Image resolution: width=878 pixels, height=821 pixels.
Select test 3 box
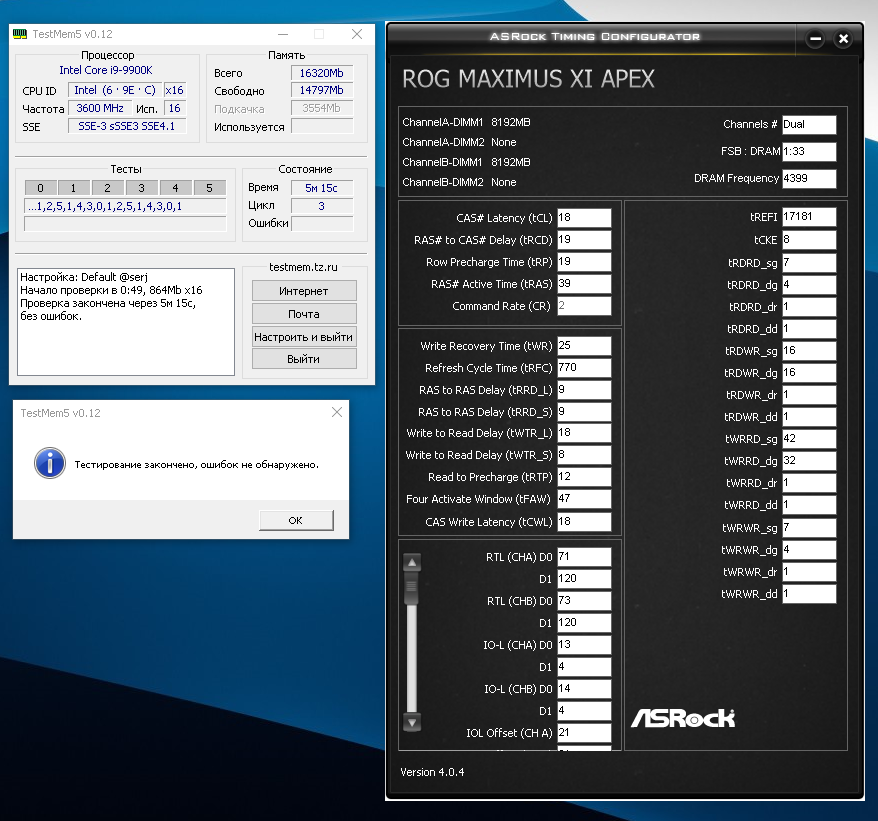click(142, 188)
